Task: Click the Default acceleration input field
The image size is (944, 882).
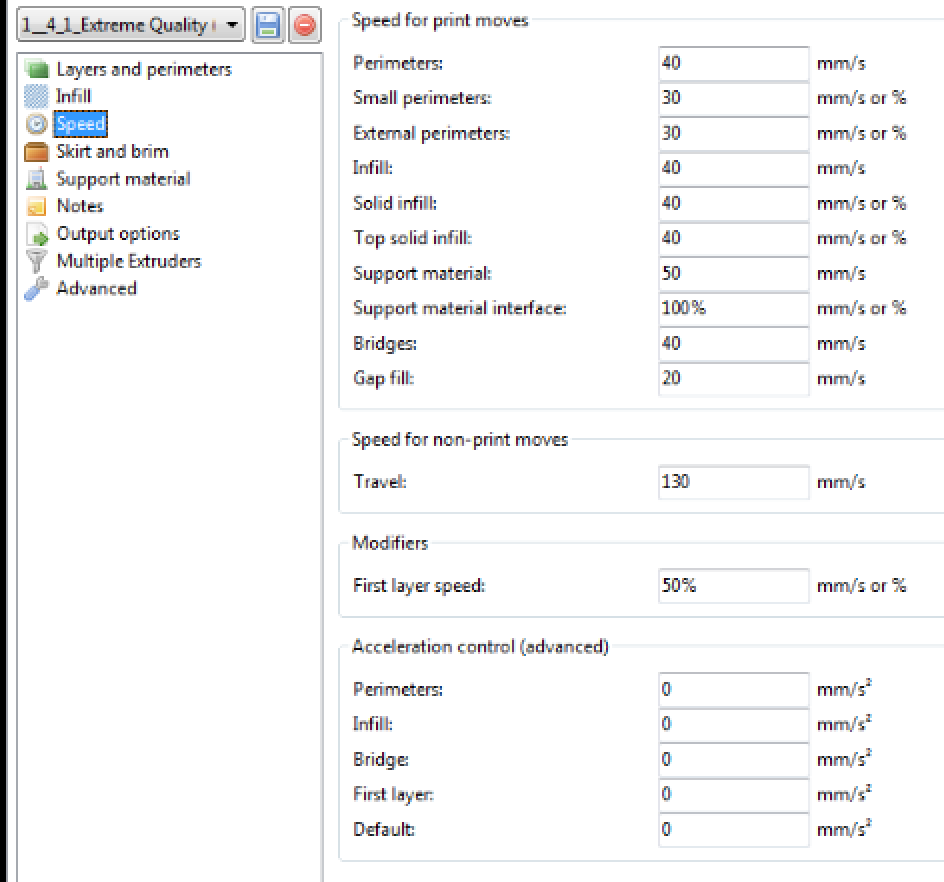Action: [733, 830]
